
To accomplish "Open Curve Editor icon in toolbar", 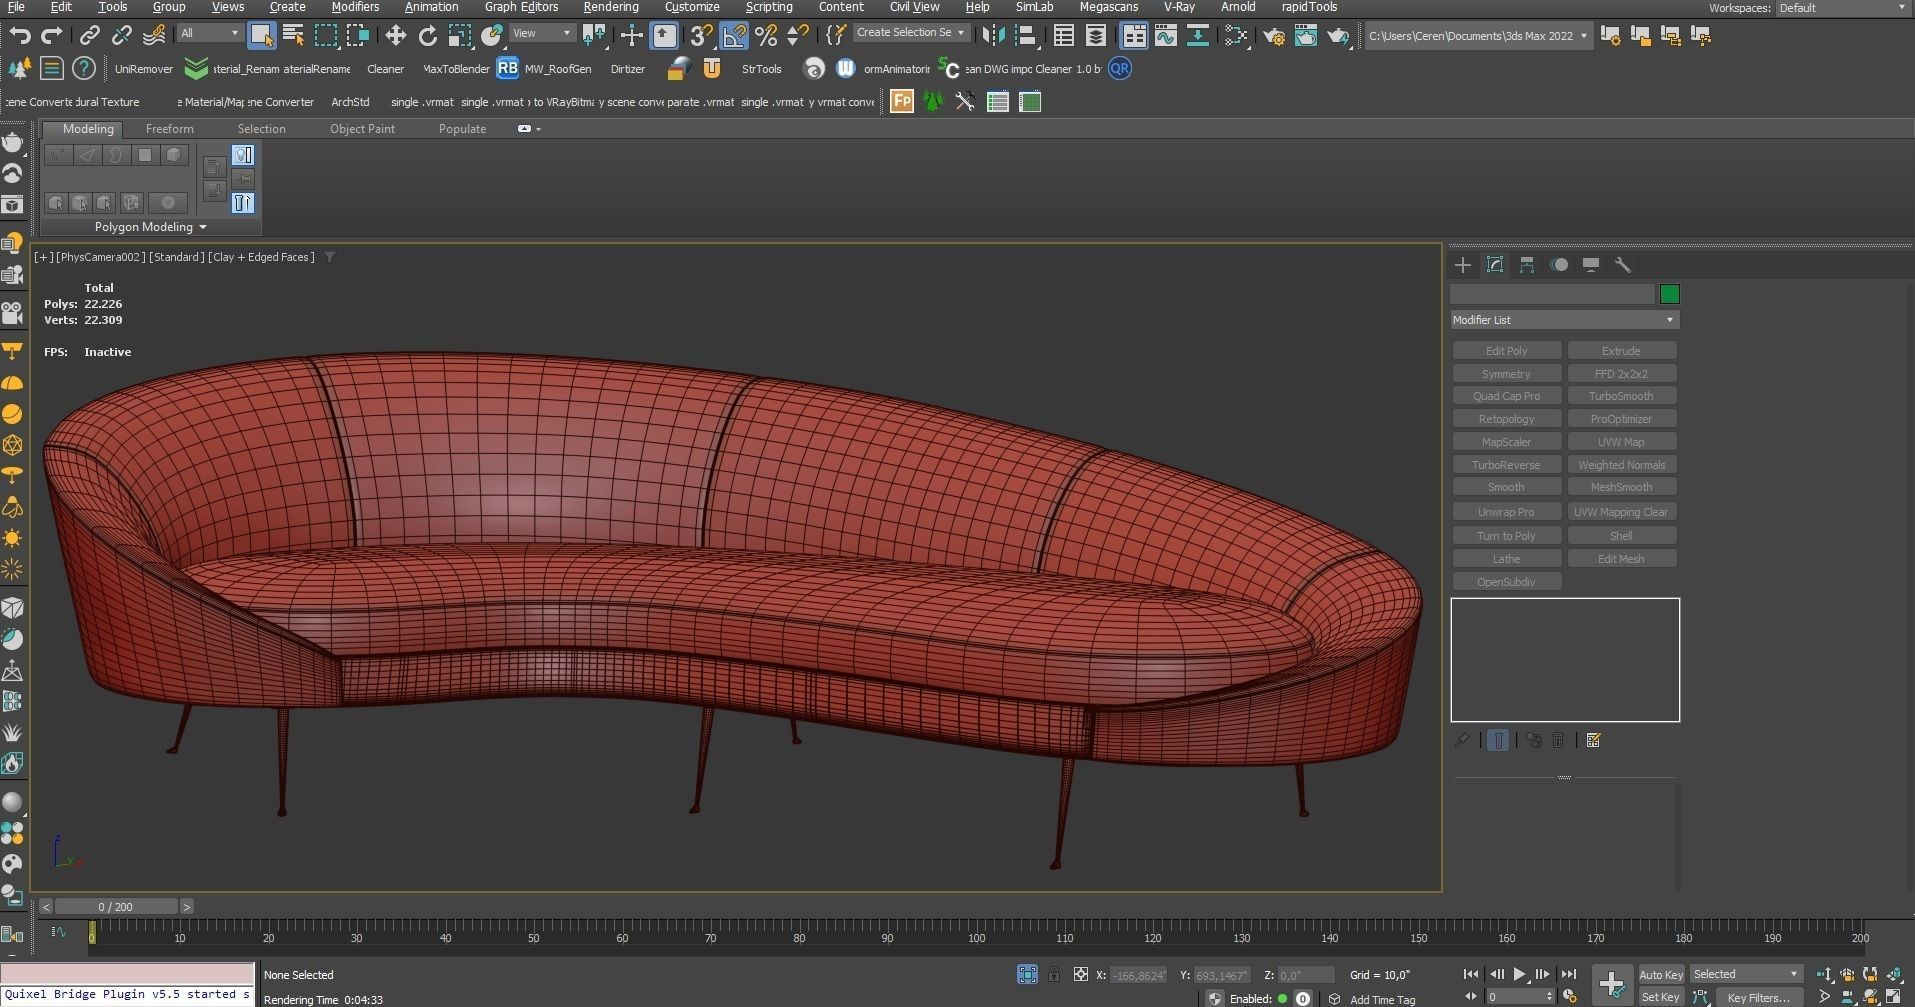I will click(1166, 35).
